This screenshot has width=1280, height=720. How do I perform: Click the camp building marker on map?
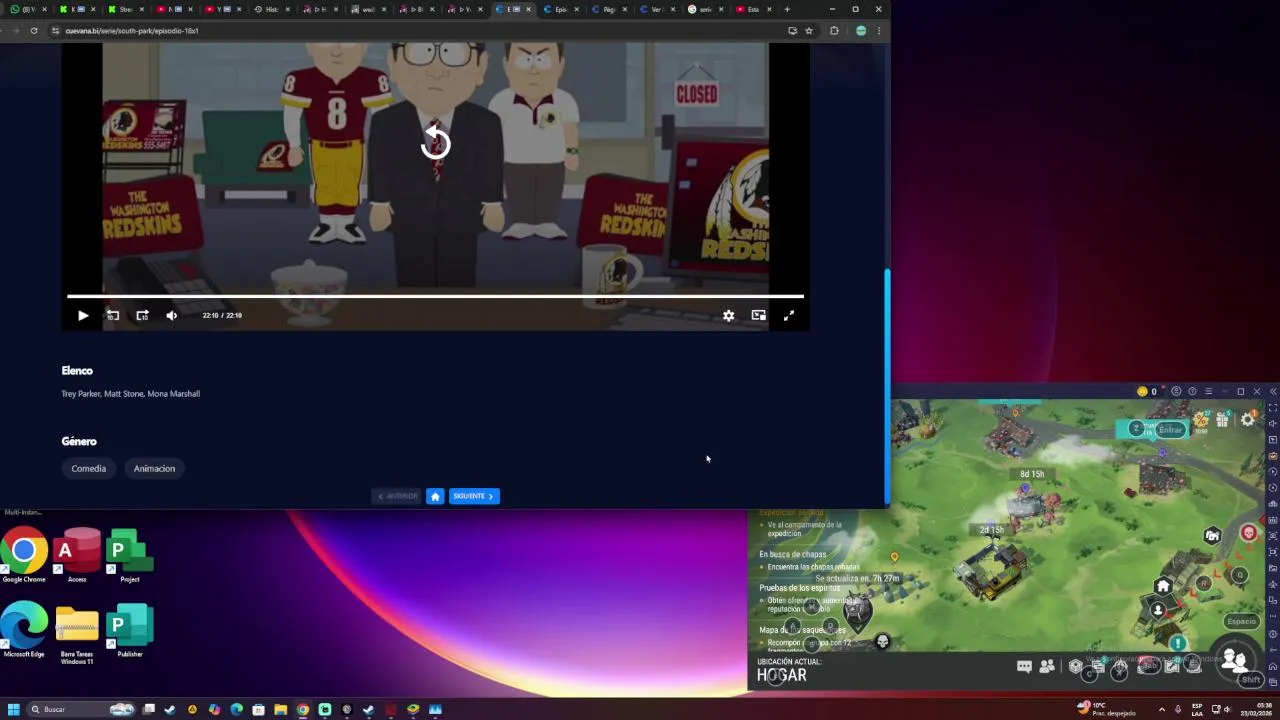[1212, 535]
